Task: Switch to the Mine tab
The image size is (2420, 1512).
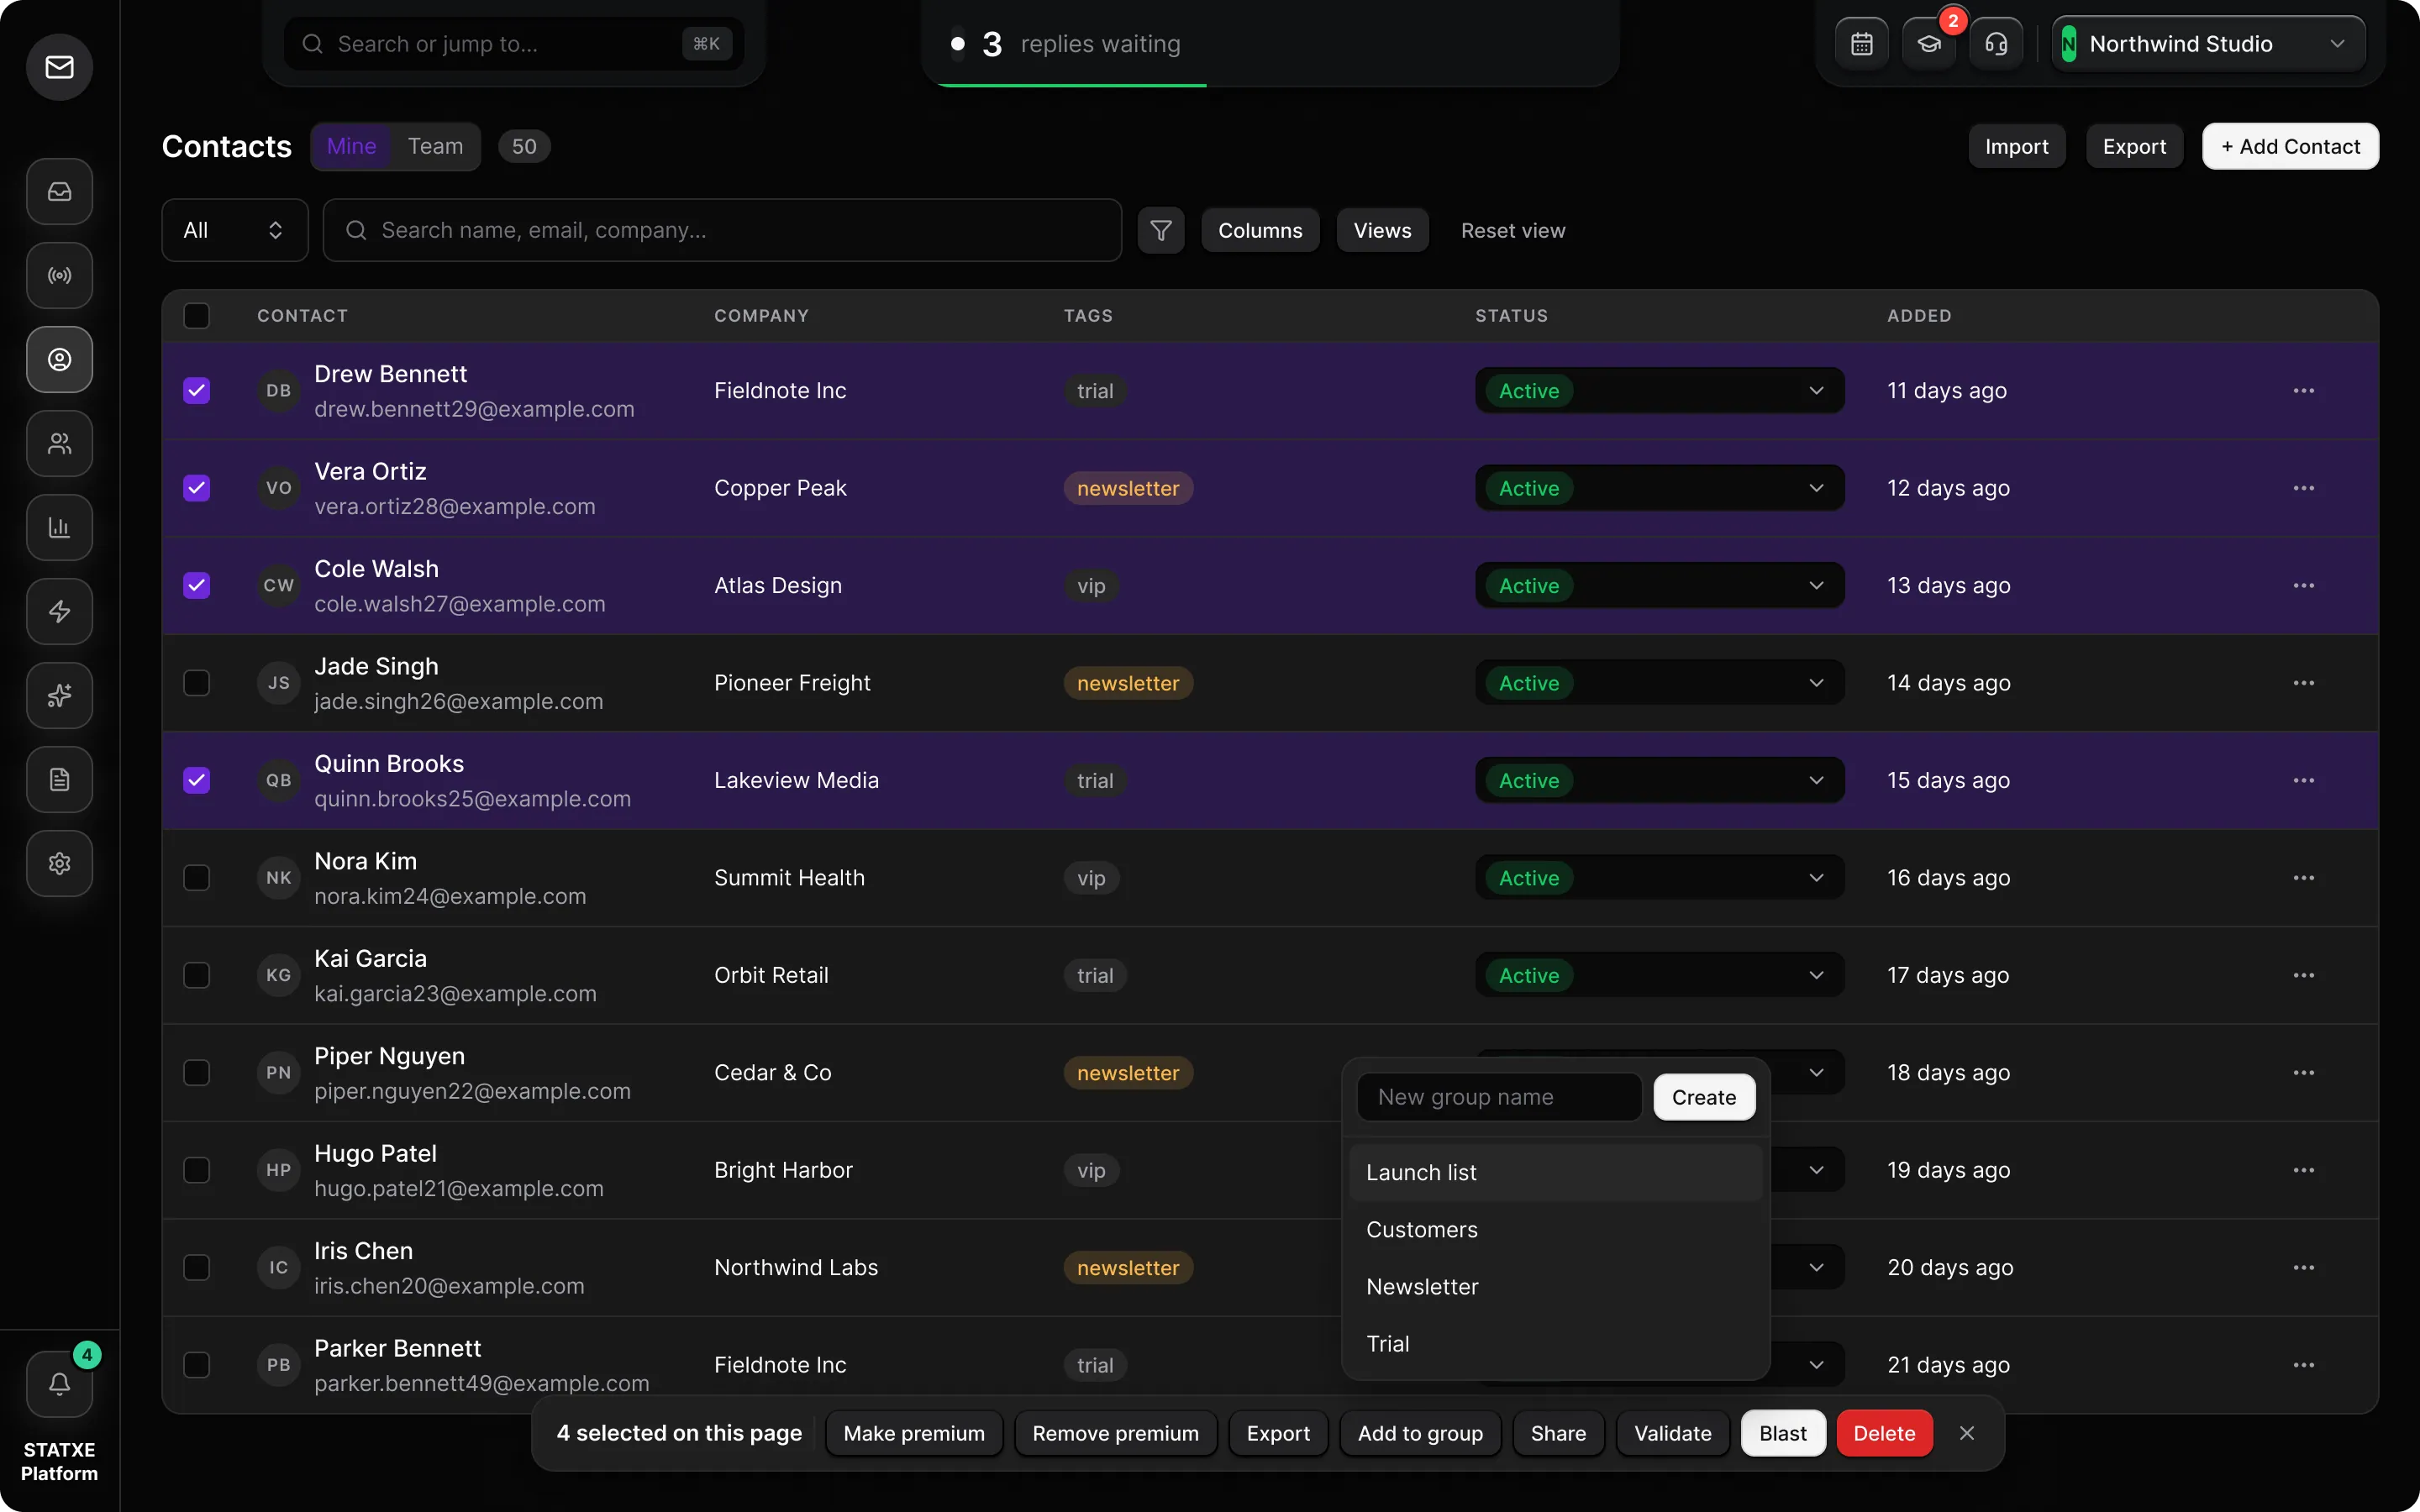Action: click(352, 146)
